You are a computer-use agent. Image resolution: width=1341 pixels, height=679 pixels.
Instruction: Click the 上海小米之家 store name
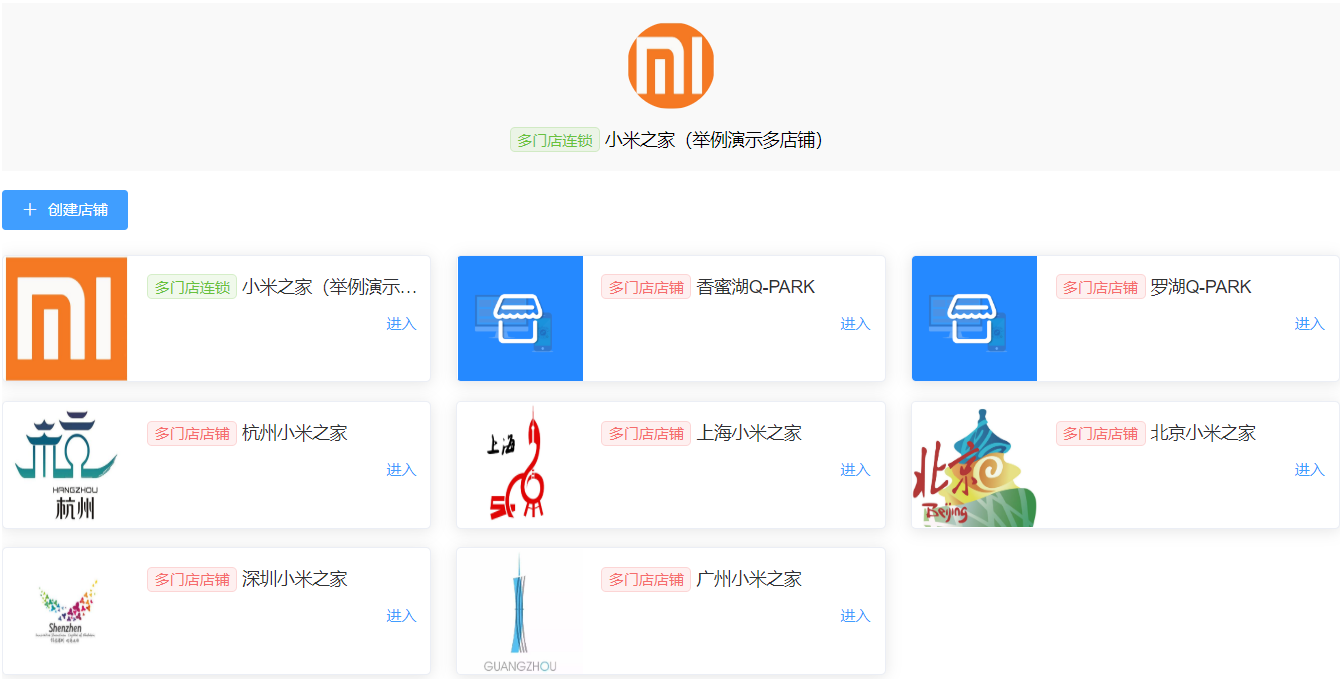pyautogui.click(x=749, y=433)
